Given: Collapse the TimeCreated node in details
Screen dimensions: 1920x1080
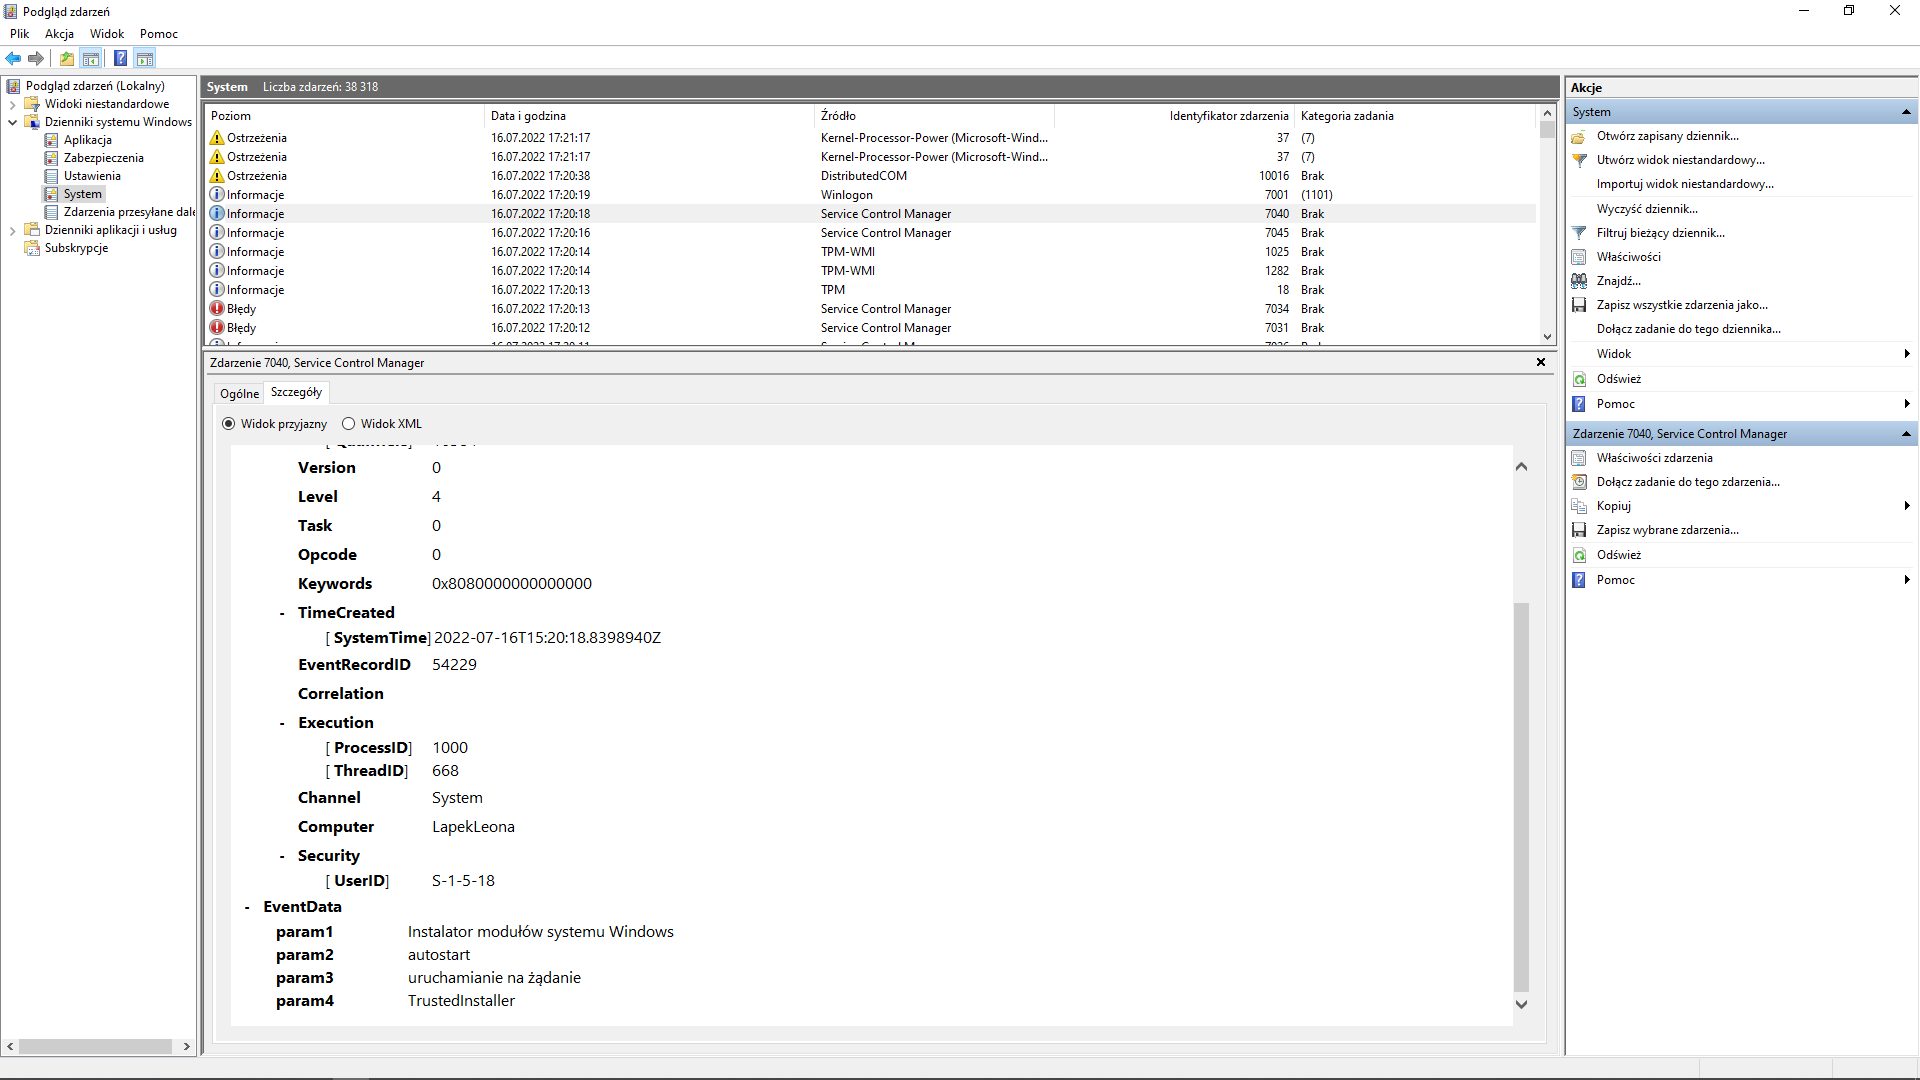Looking at the screenshot, I should [283, 614].
